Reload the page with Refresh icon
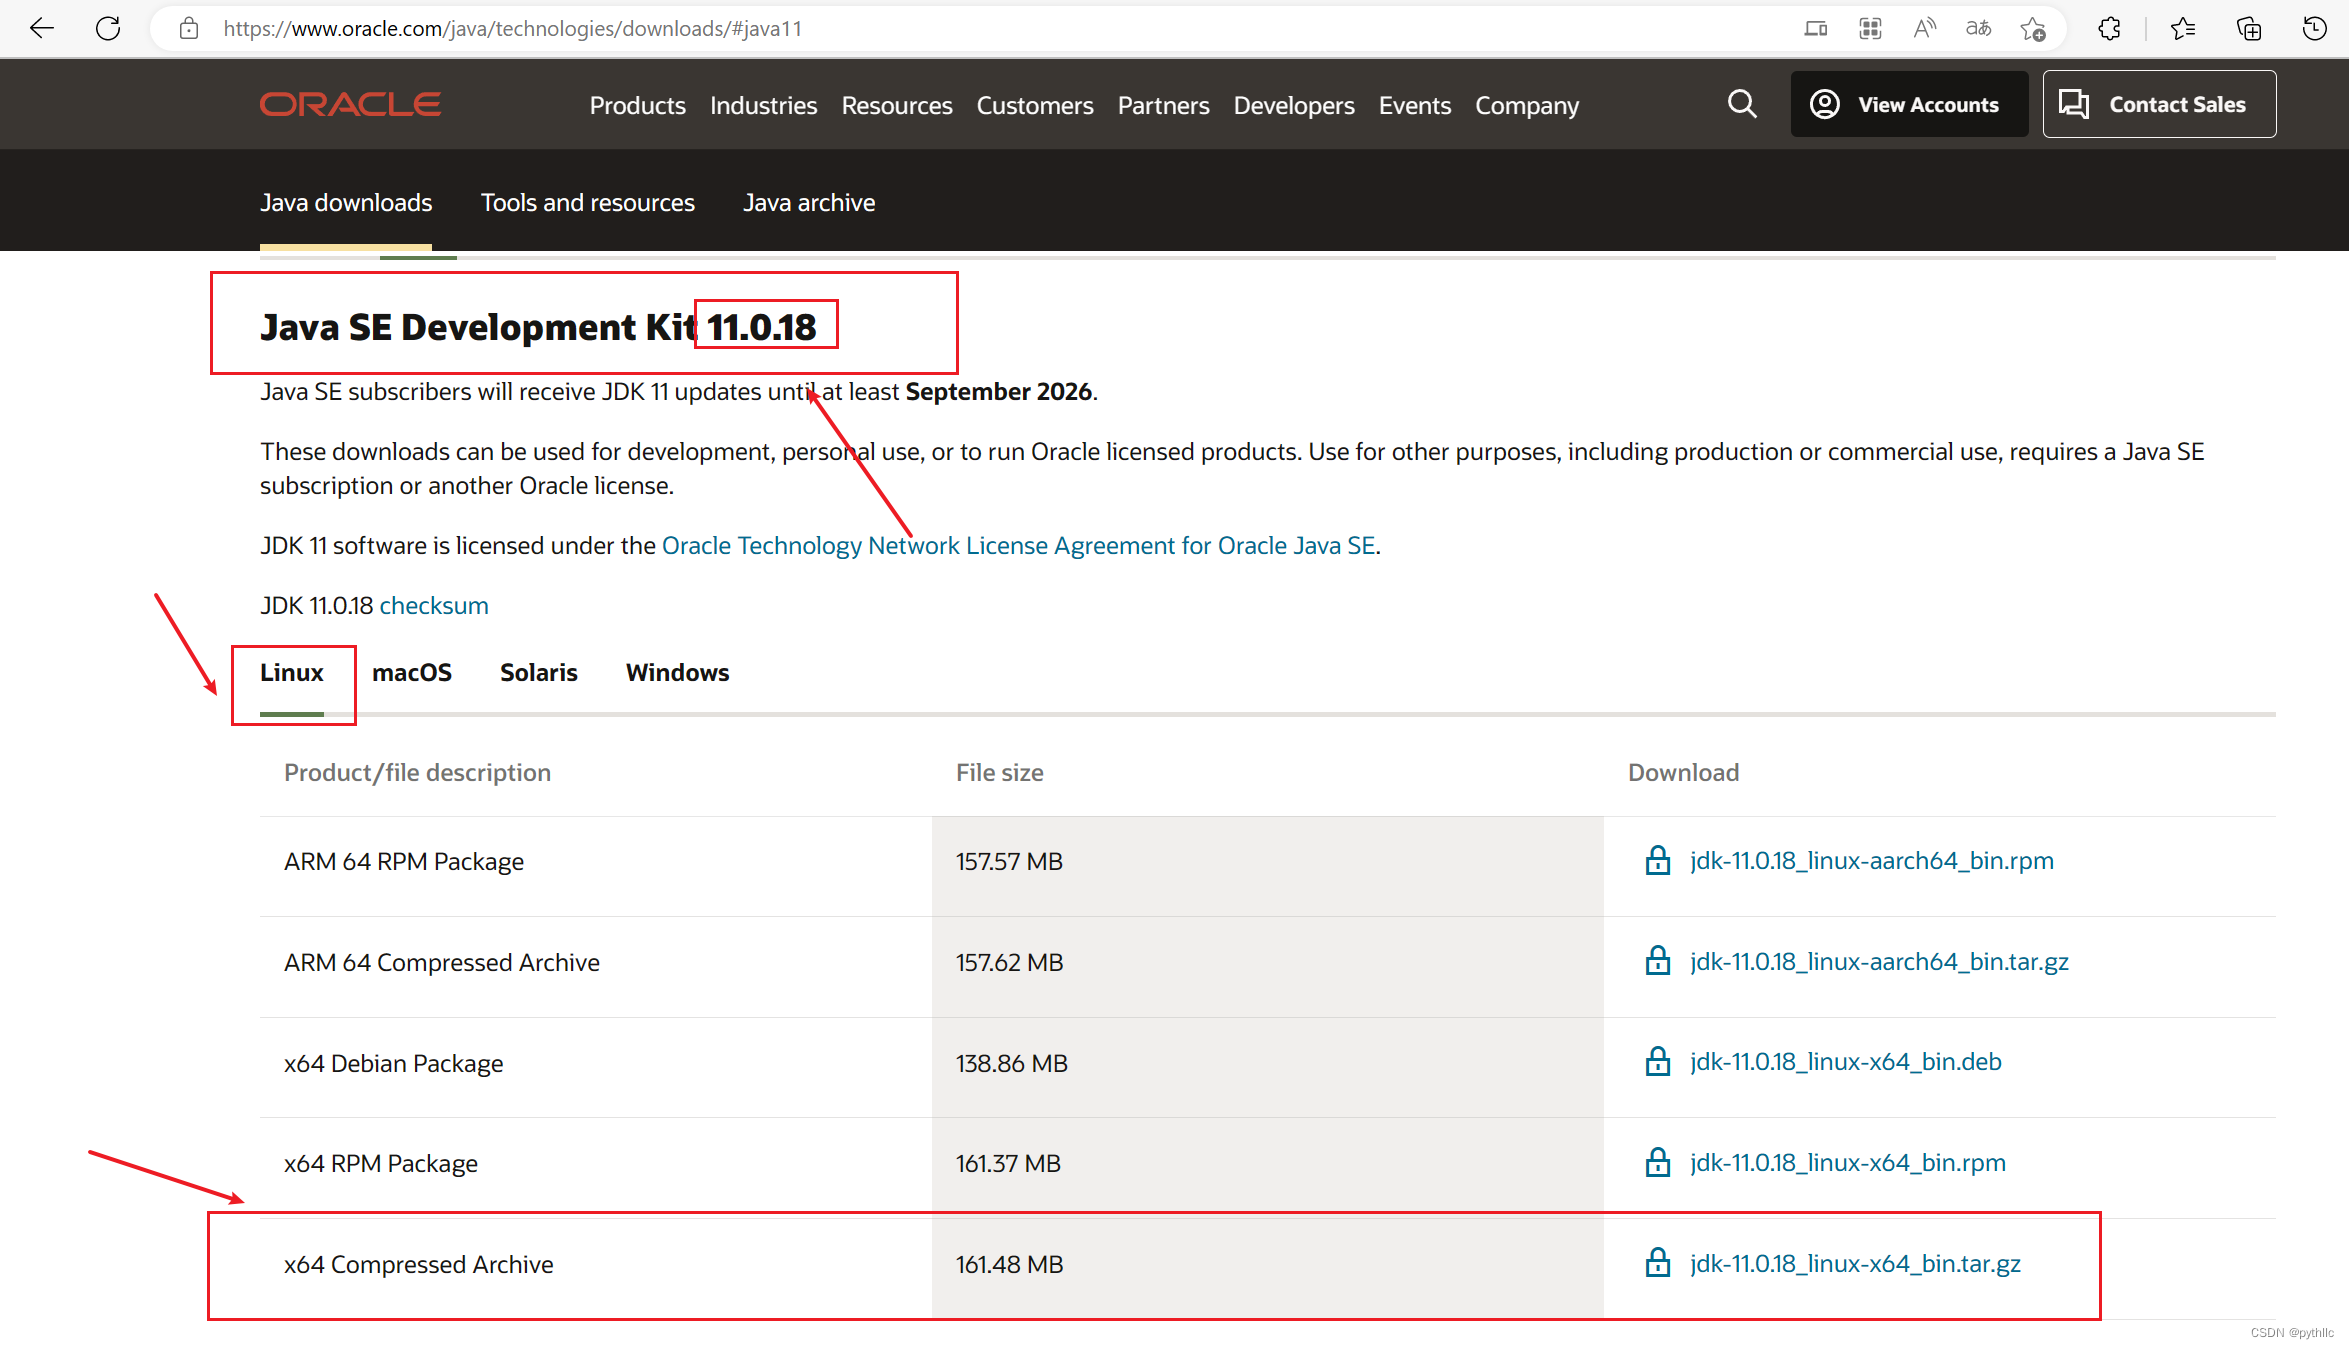Image resolution: width=2349 pixels, height=1349 pixels. coord(108,28)
